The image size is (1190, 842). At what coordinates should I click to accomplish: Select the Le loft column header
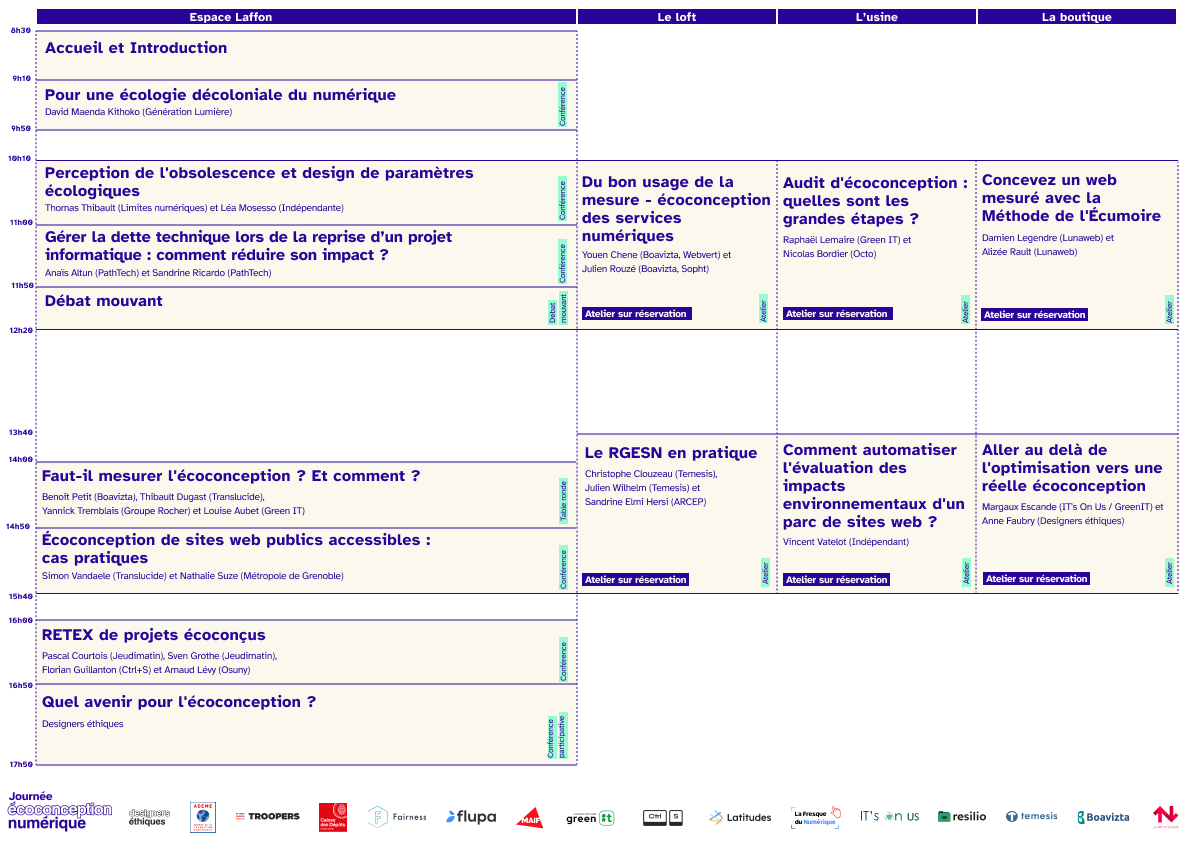(x=676, y=17)
